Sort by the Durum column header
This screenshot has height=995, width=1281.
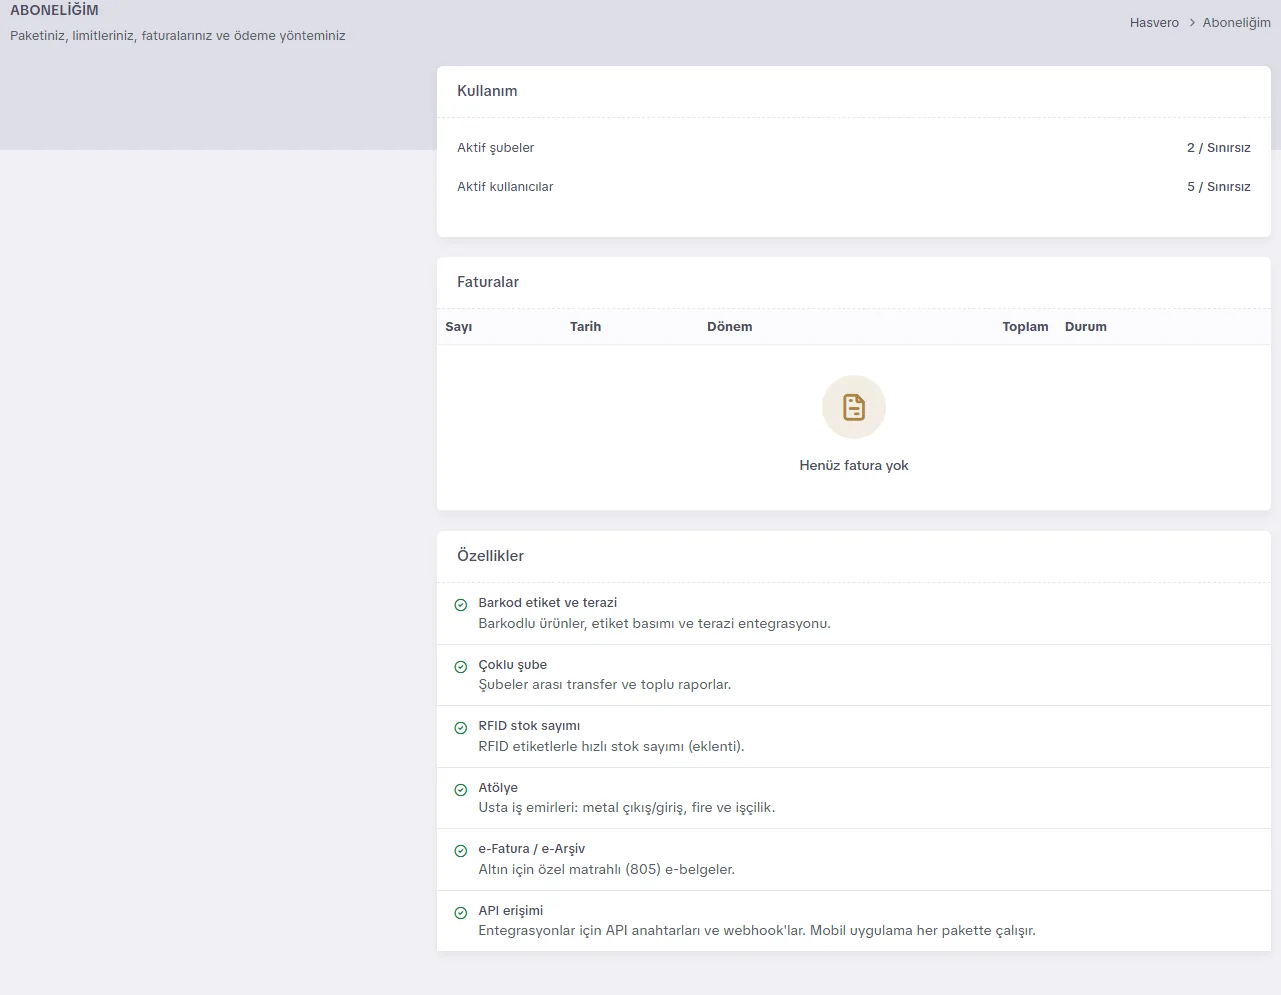click(1086, 327)
